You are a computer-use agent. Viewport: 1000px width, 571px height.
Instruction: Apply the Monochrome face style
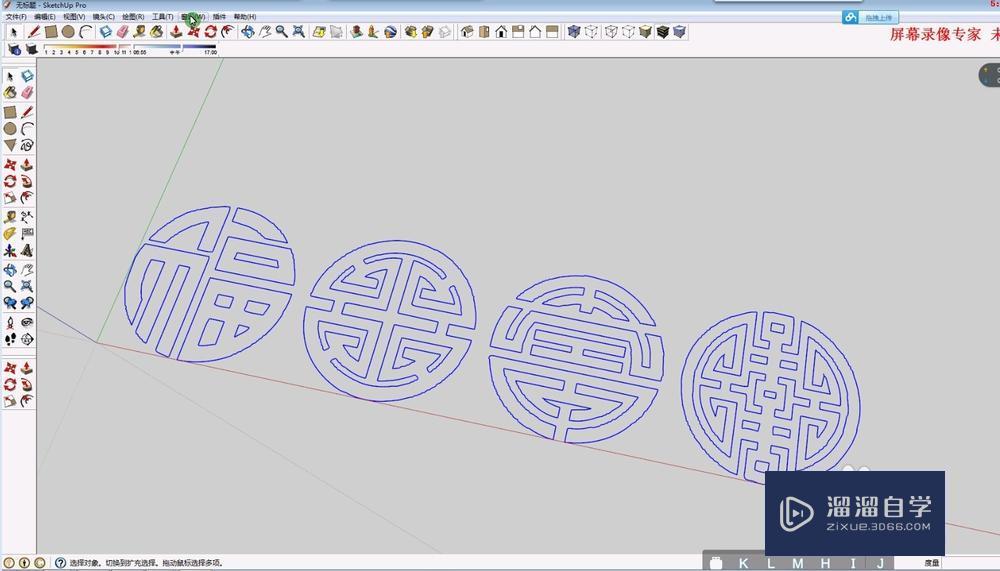679,32
